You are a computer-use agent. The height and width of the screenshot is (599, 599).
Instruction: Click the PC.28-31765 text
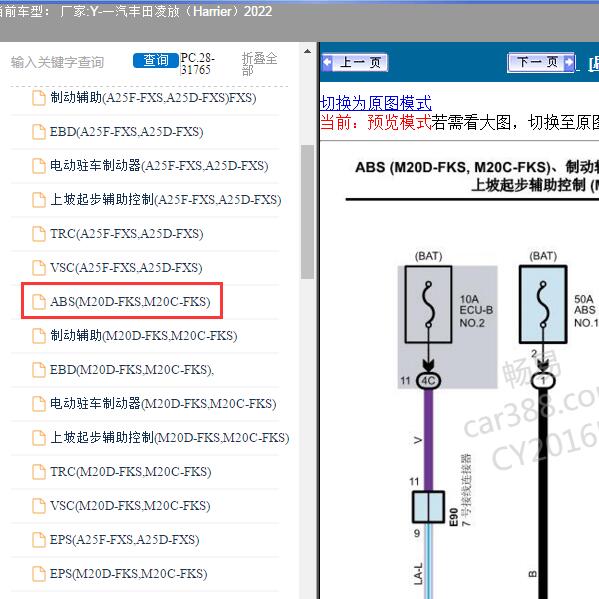click(x=198, y=63)
